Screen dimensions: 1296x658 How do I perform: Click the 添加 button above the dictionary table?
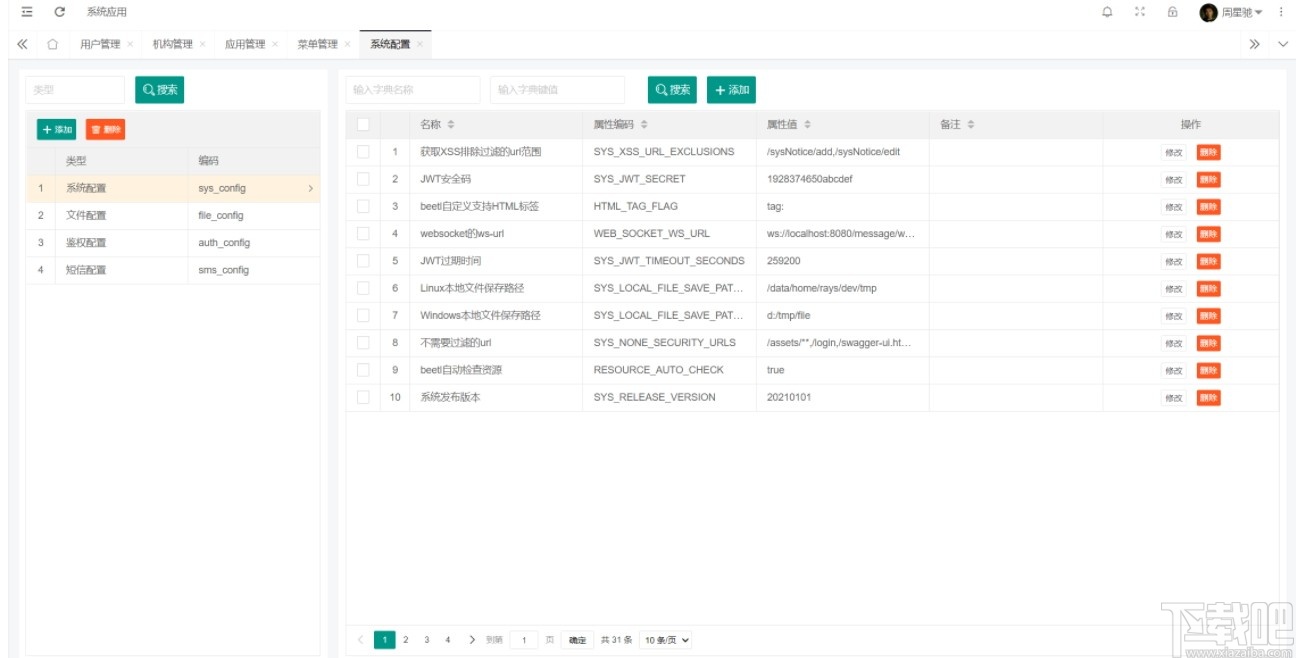click(732, 89)
